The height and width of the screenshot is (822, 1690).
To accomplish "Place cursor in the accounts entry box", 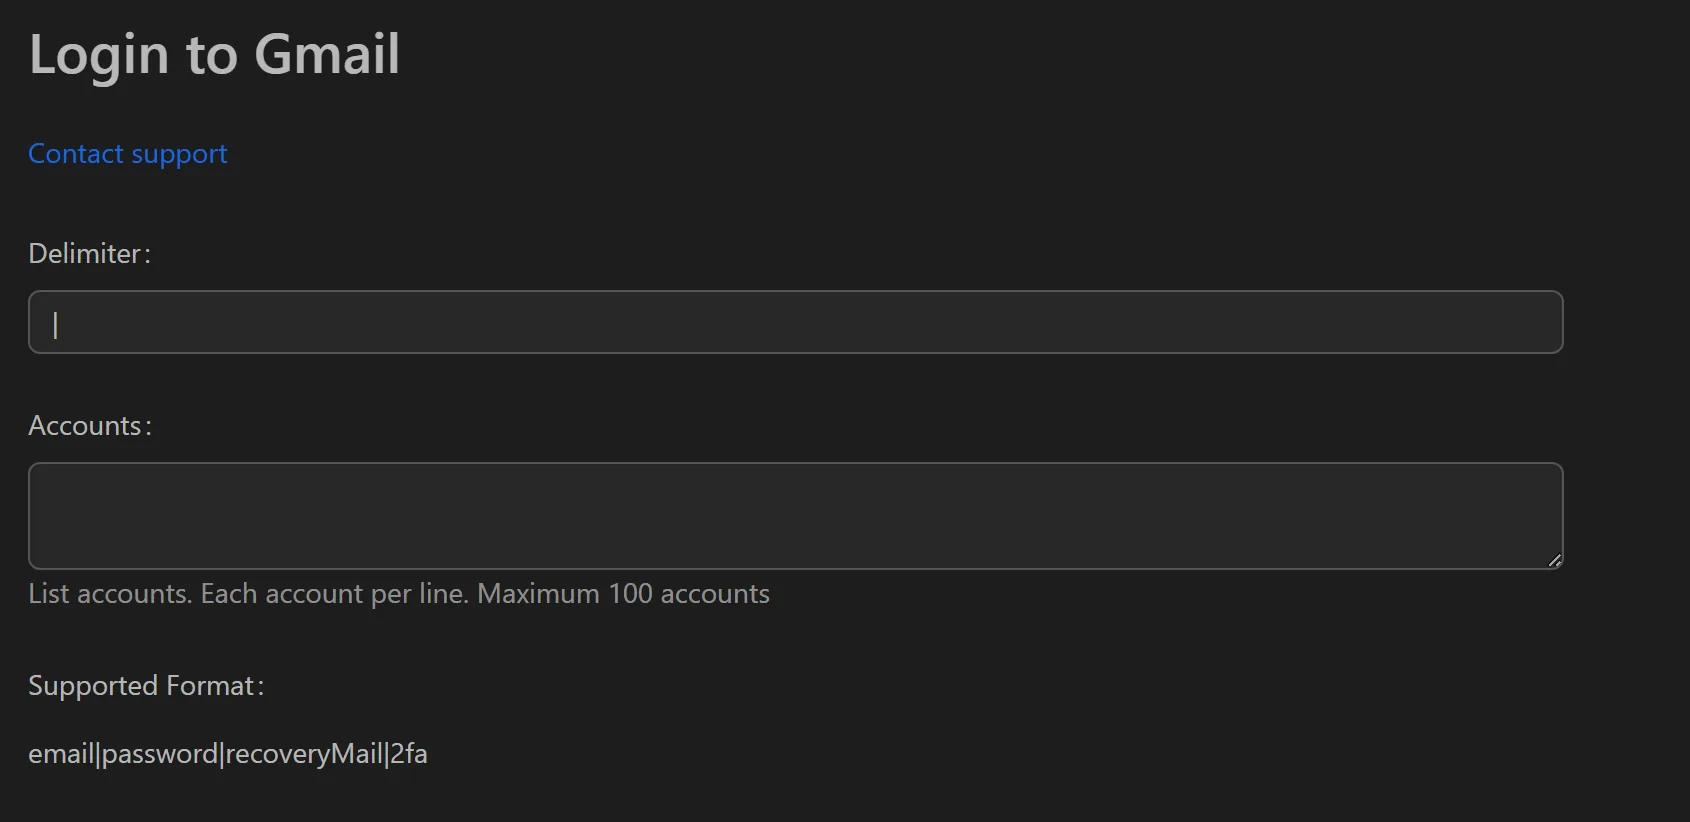I will 700,515.
